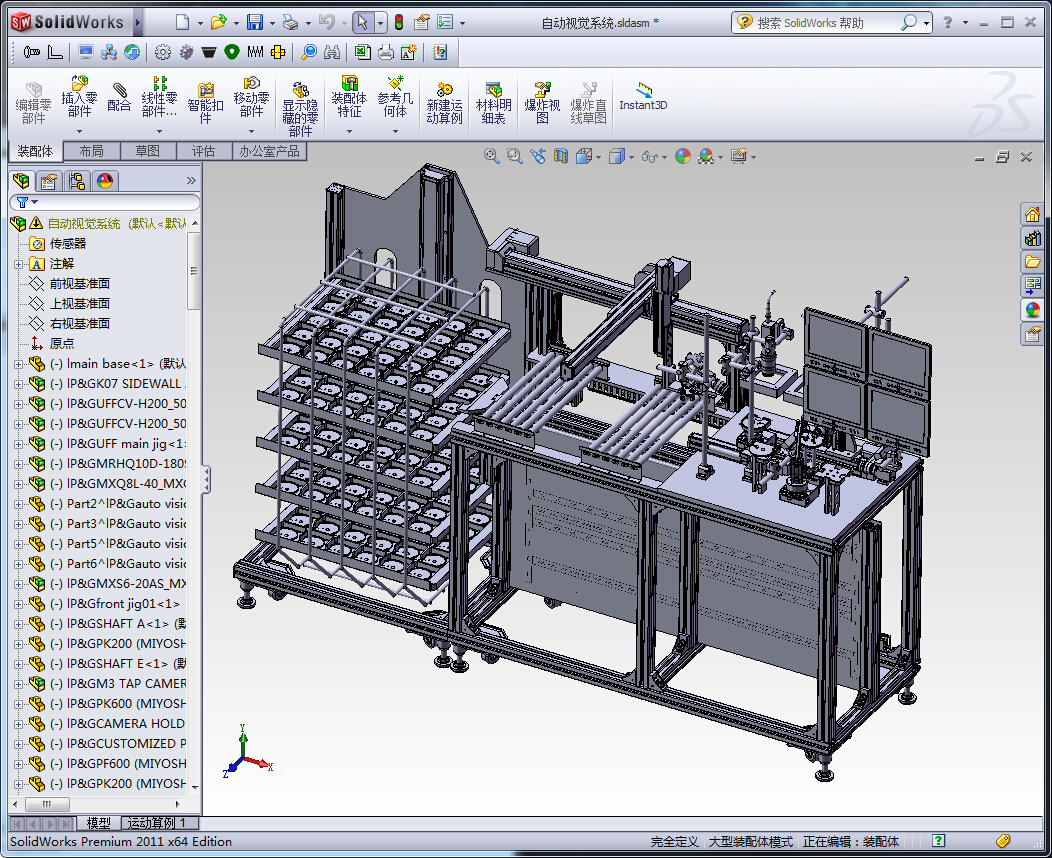
Task: Open the Display Style dropdown arrow
Action: [x=631, y=158]
